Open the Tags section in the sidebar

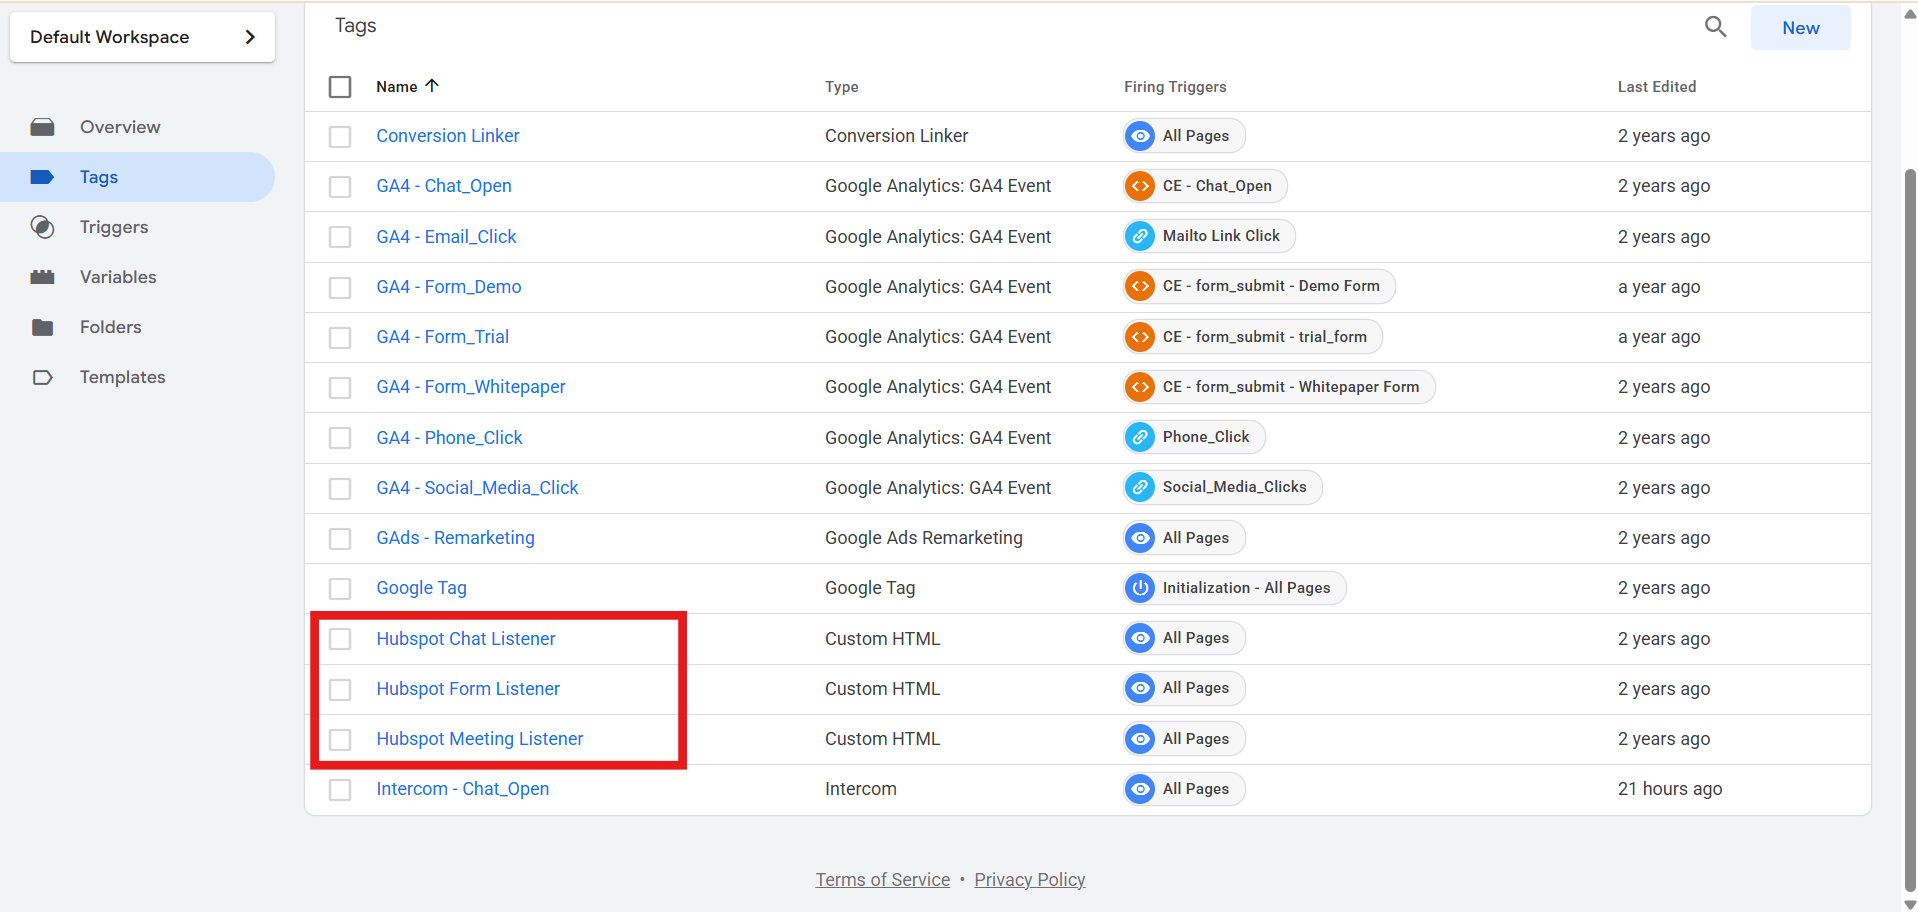[99, 177]
